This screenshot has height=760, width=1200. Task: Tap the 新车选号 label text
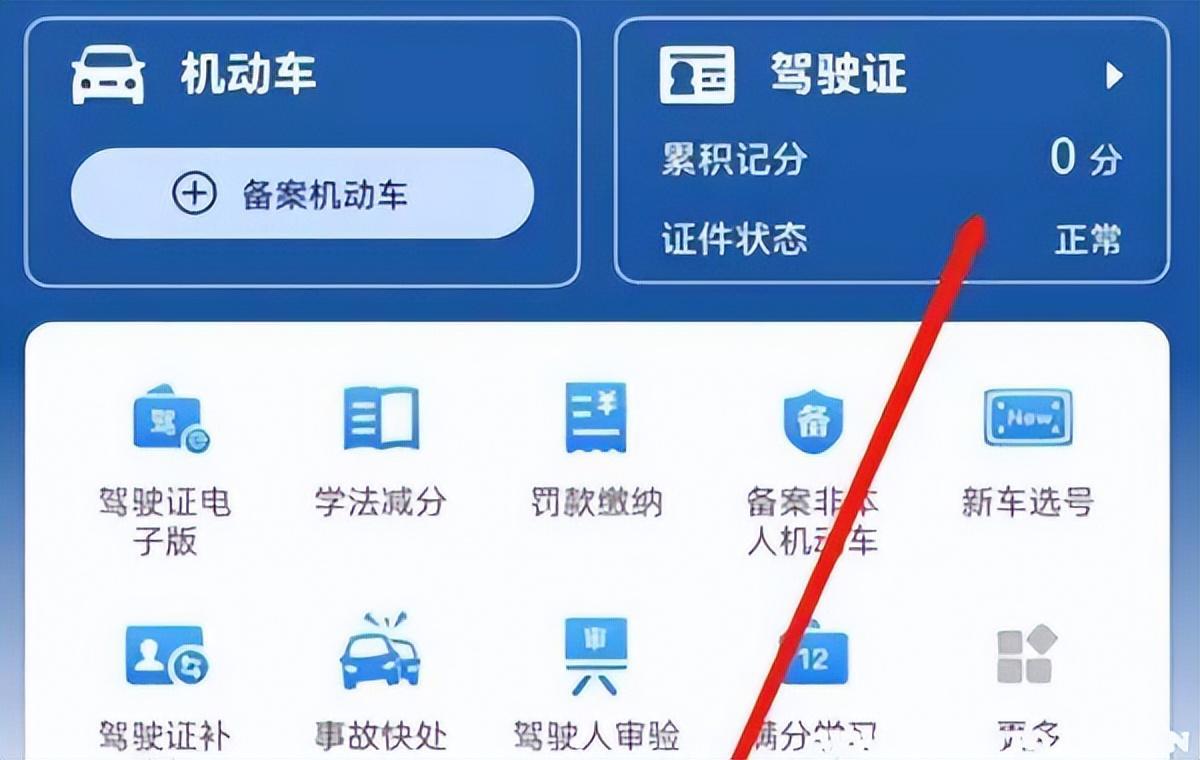tap(1028, 501)
